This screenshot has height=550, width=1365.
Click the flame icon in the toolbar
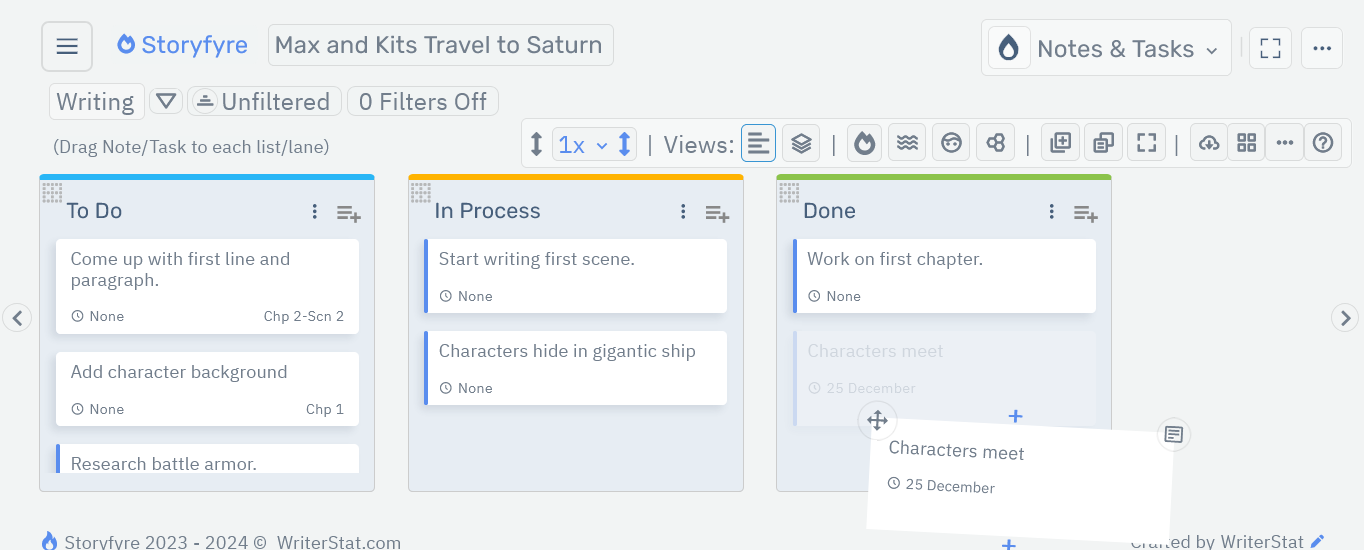click(x=865, y=143)
